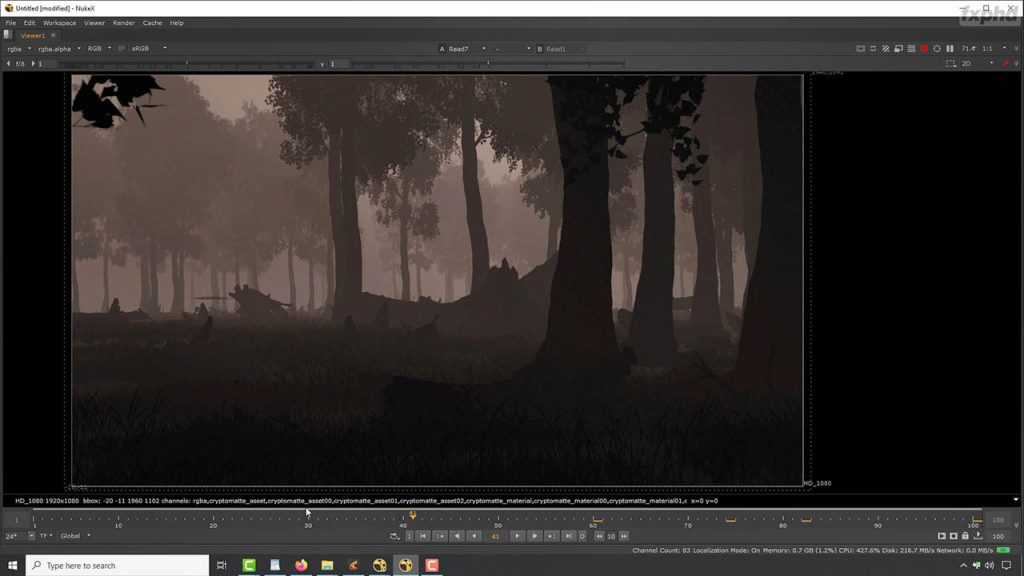Toggle the IP input process button
This screenshot has height=576, width=1024.
121,49
